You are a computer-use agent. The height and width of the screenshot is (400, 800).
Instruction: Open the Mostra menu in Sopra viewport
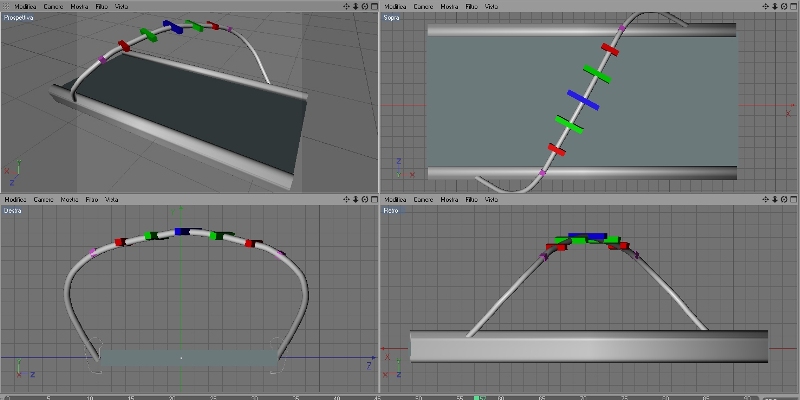point(449,6)
